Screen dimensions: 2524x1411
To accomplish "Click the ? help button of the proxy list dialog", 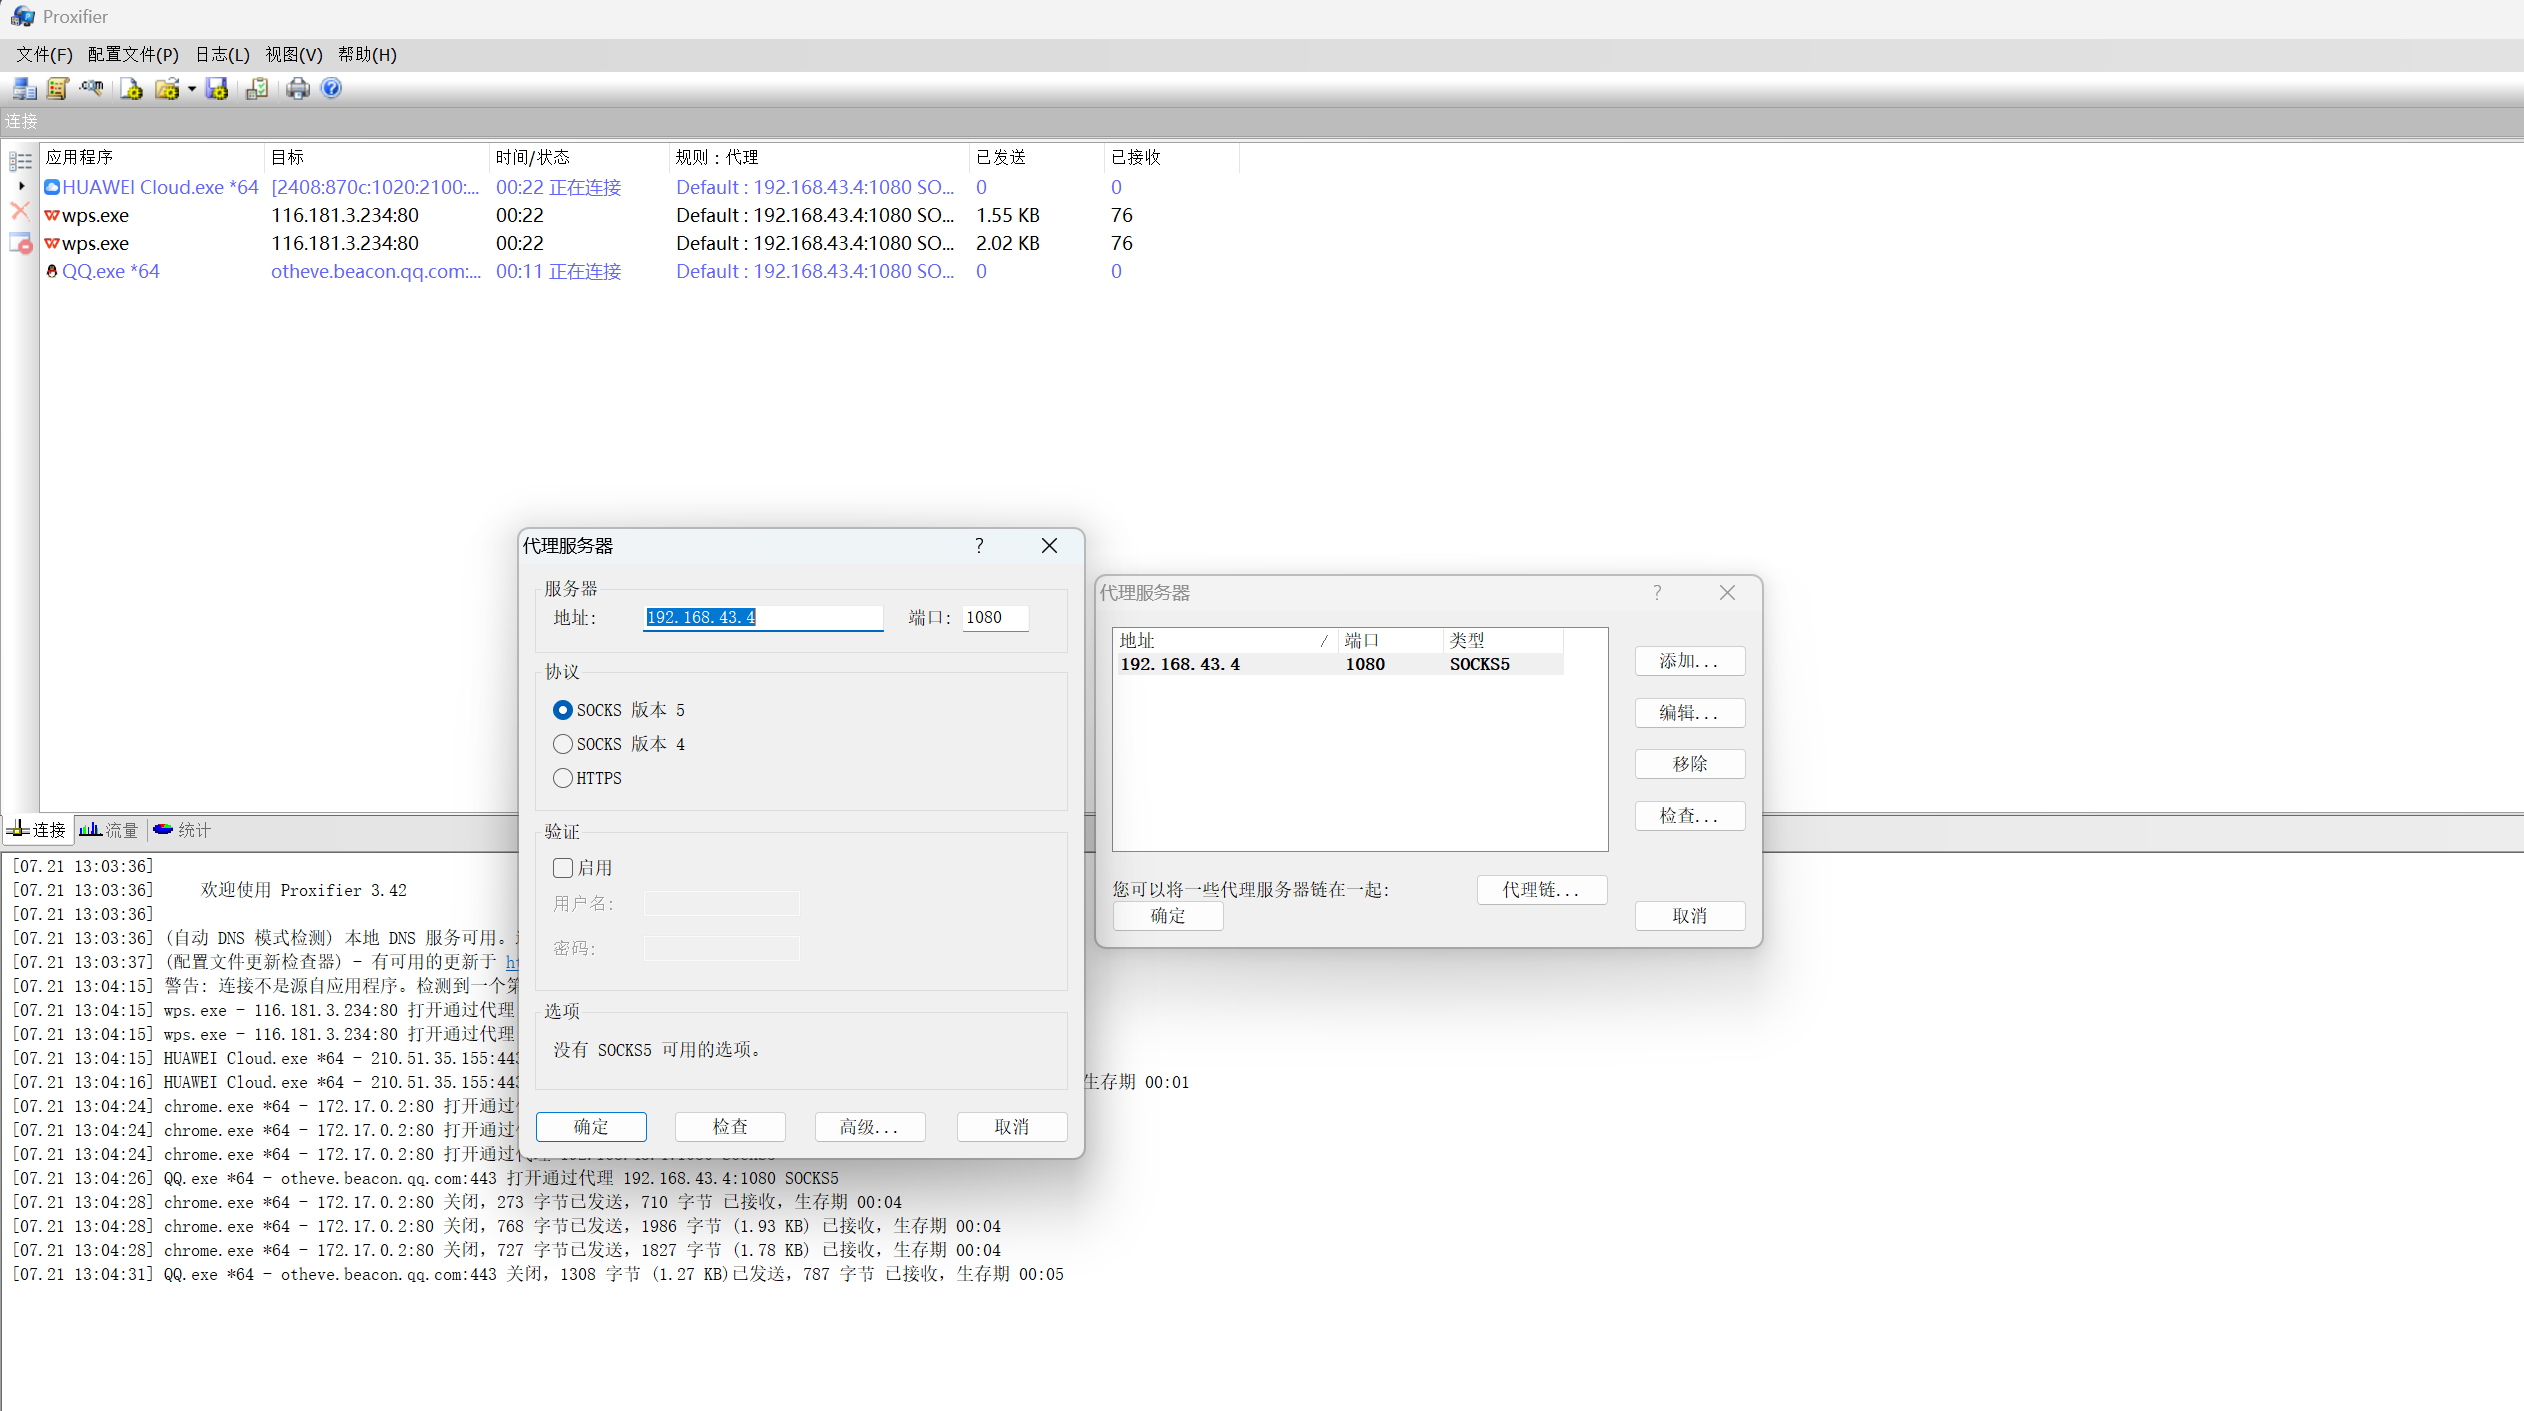I will (x=1657, y=592).
